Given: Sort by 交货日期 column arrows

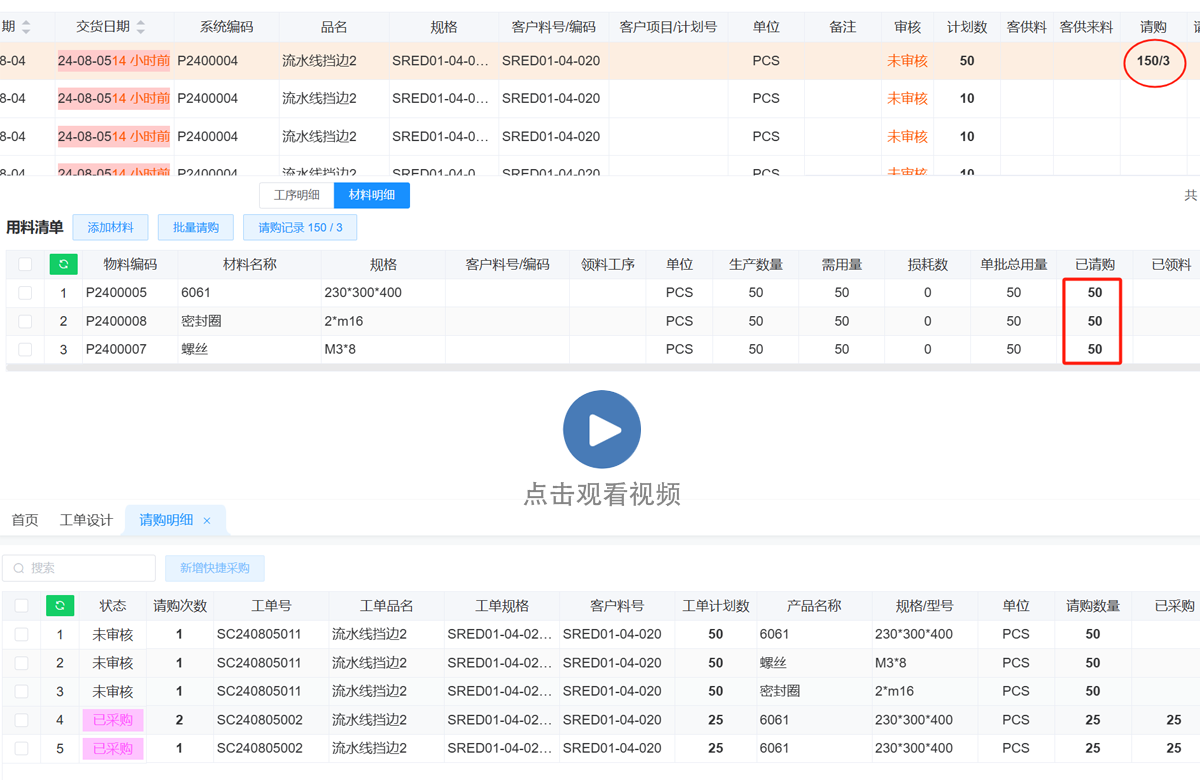Looking at the screenshot, I should (141, 27).
